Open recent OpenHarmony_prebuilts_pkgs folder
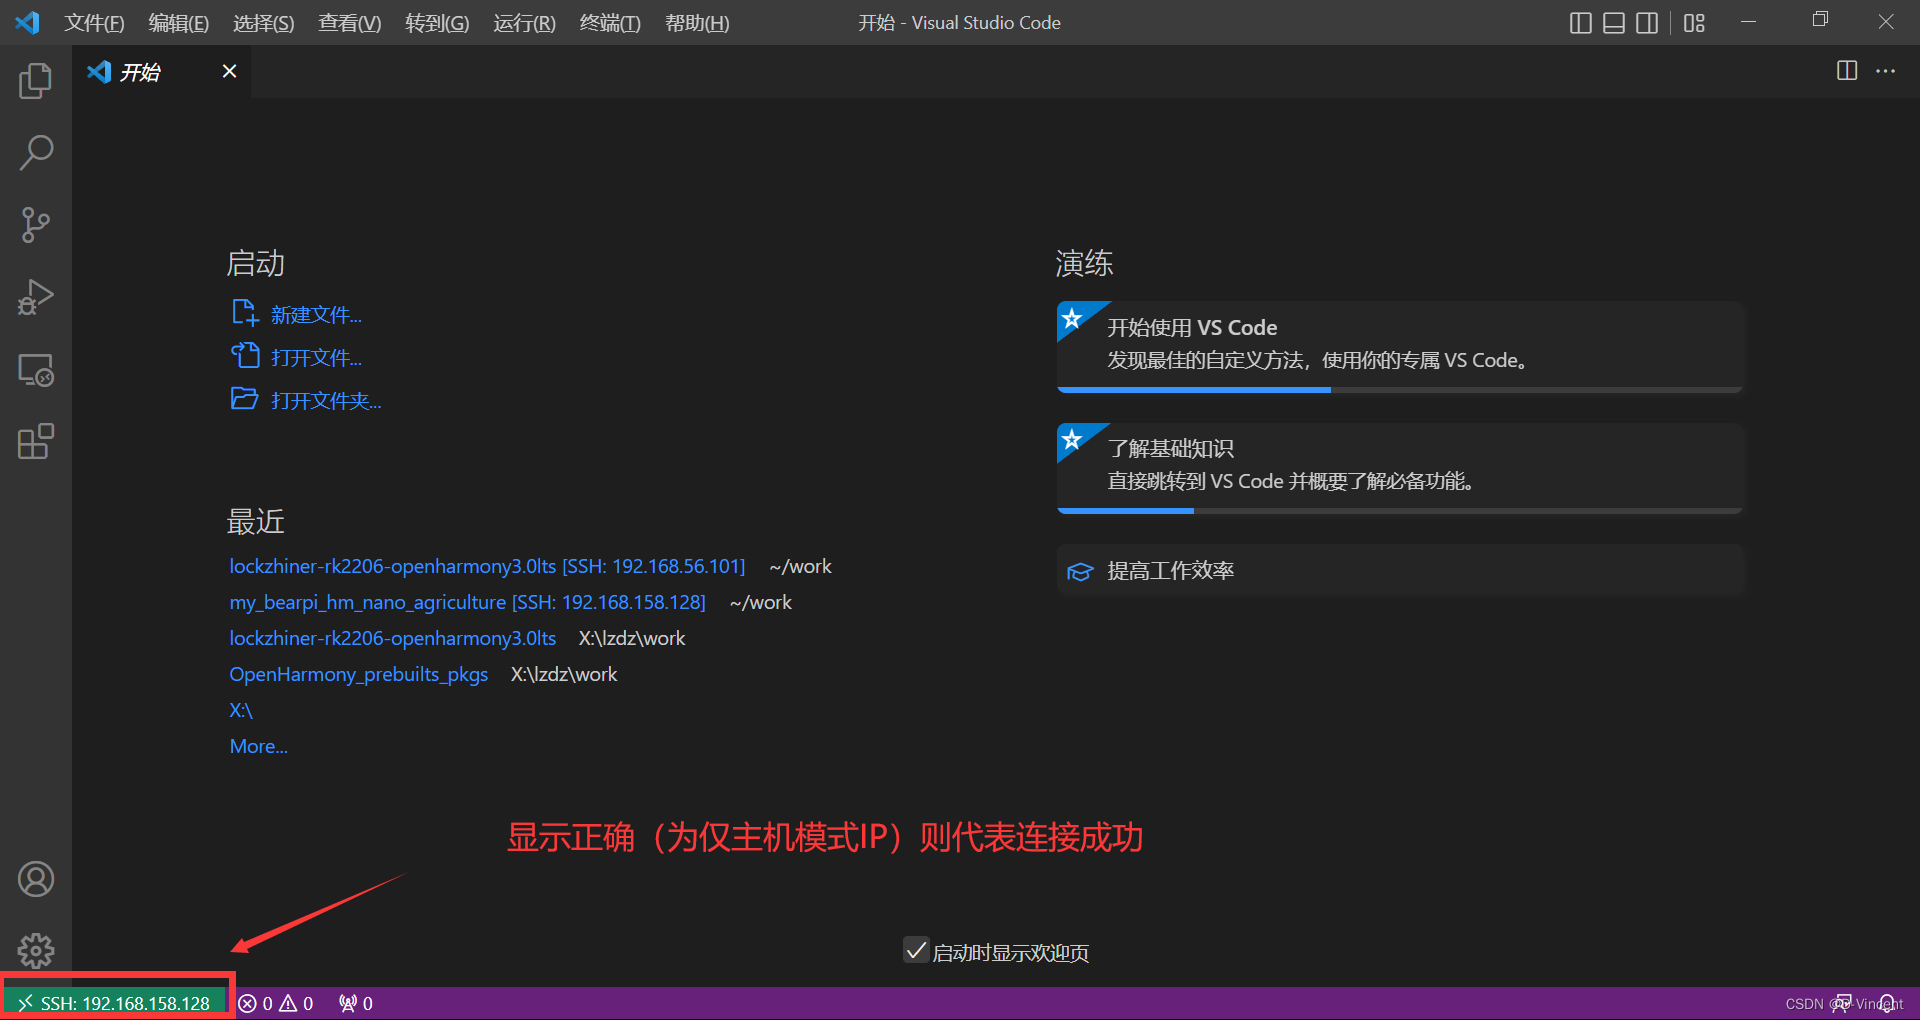 tap(358, 674)
